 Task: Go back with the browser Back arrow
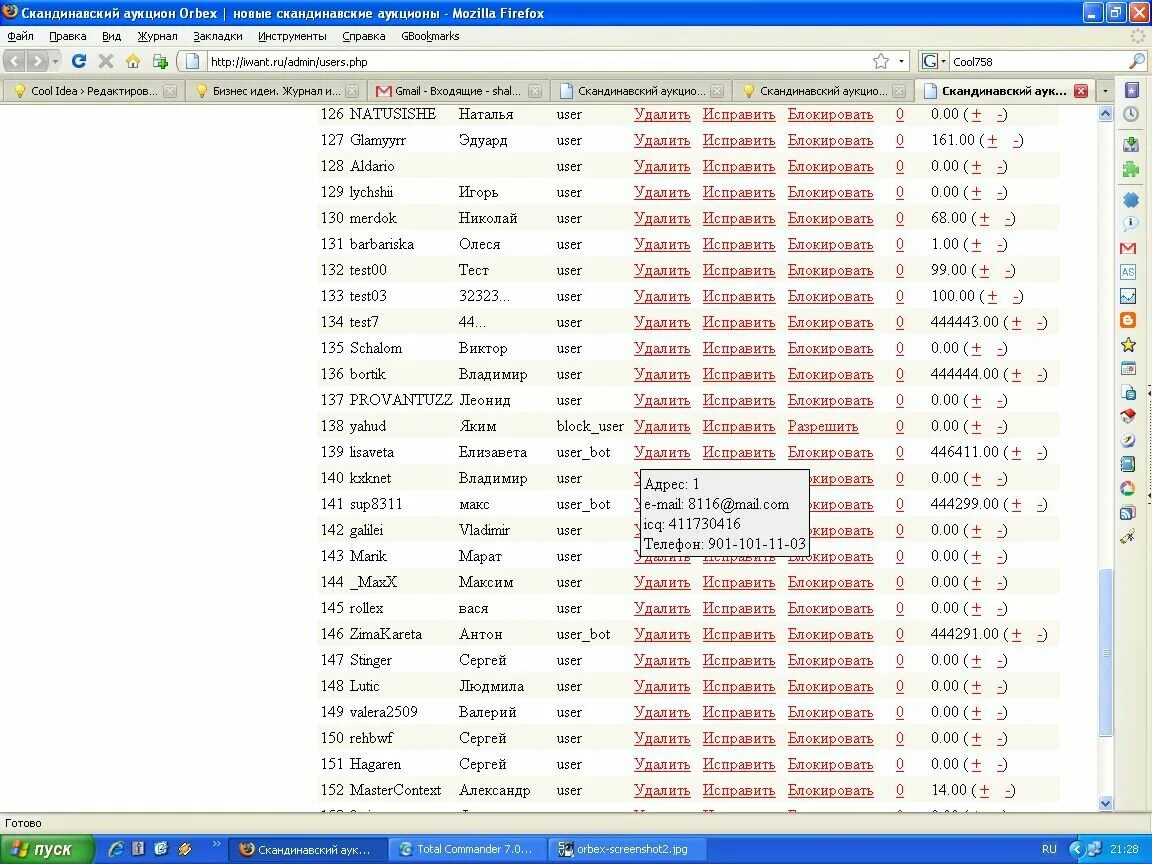[x=15, y=61]
